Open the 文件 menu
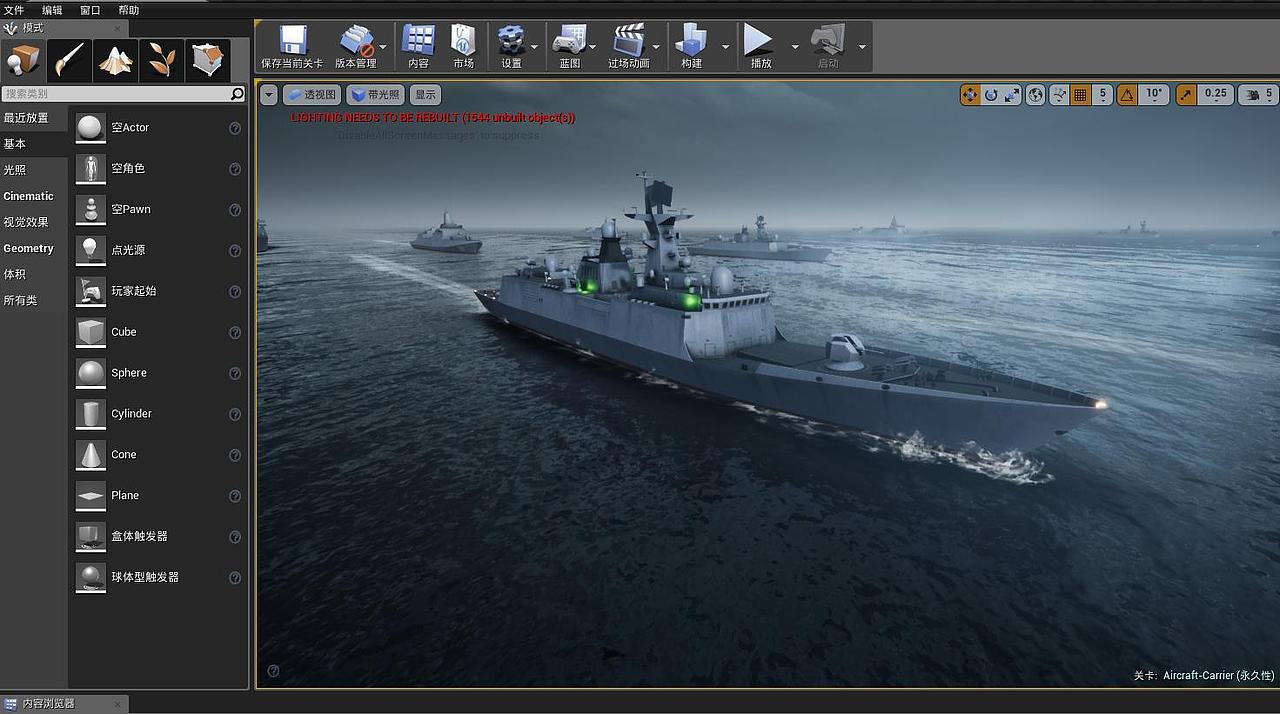The image size is (1280, 714). 13,9
